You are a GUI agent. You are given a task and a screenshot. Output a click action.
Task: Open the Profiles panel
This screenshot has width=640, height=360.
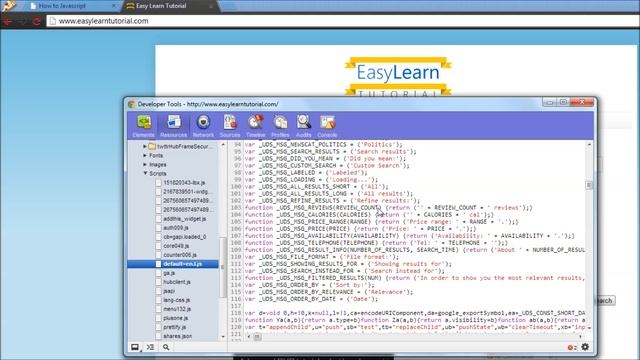(x=280, y=126)
